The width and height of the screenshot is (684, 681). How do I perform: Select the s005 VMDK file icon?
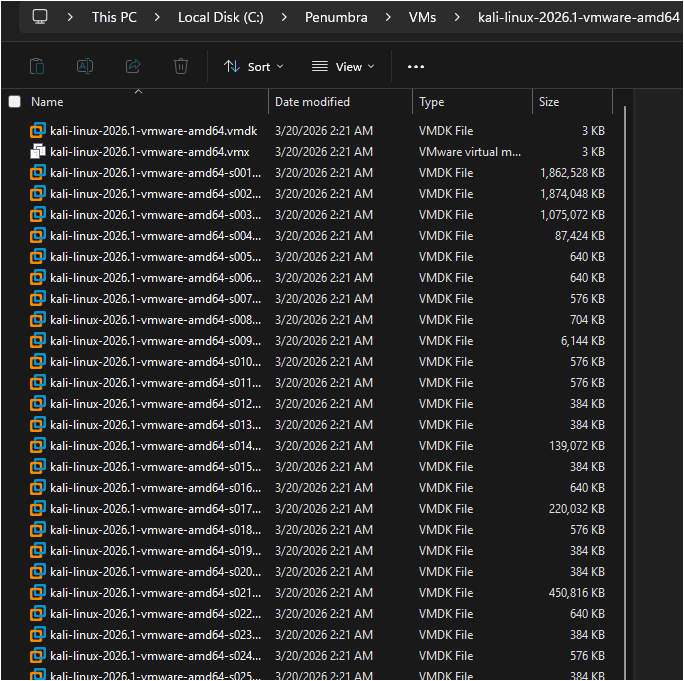(38, 257)
